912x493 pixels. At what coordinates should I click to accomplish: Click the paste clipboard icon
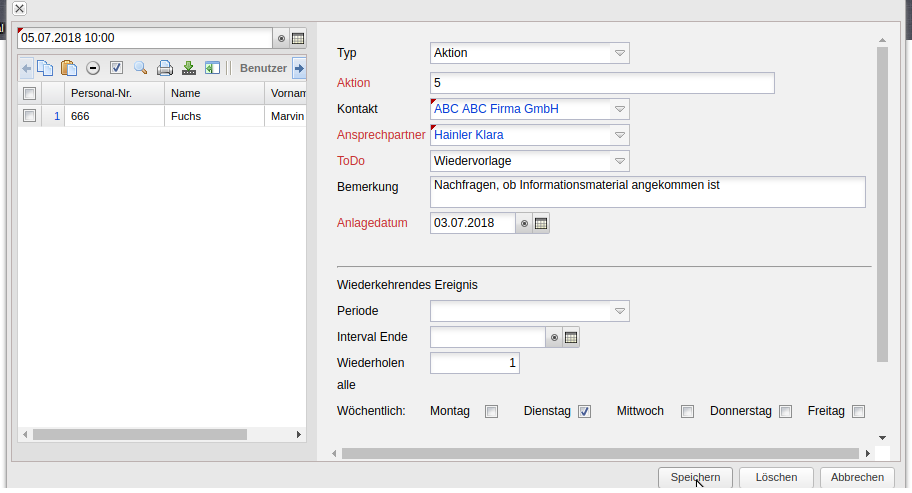coord(69,68)
